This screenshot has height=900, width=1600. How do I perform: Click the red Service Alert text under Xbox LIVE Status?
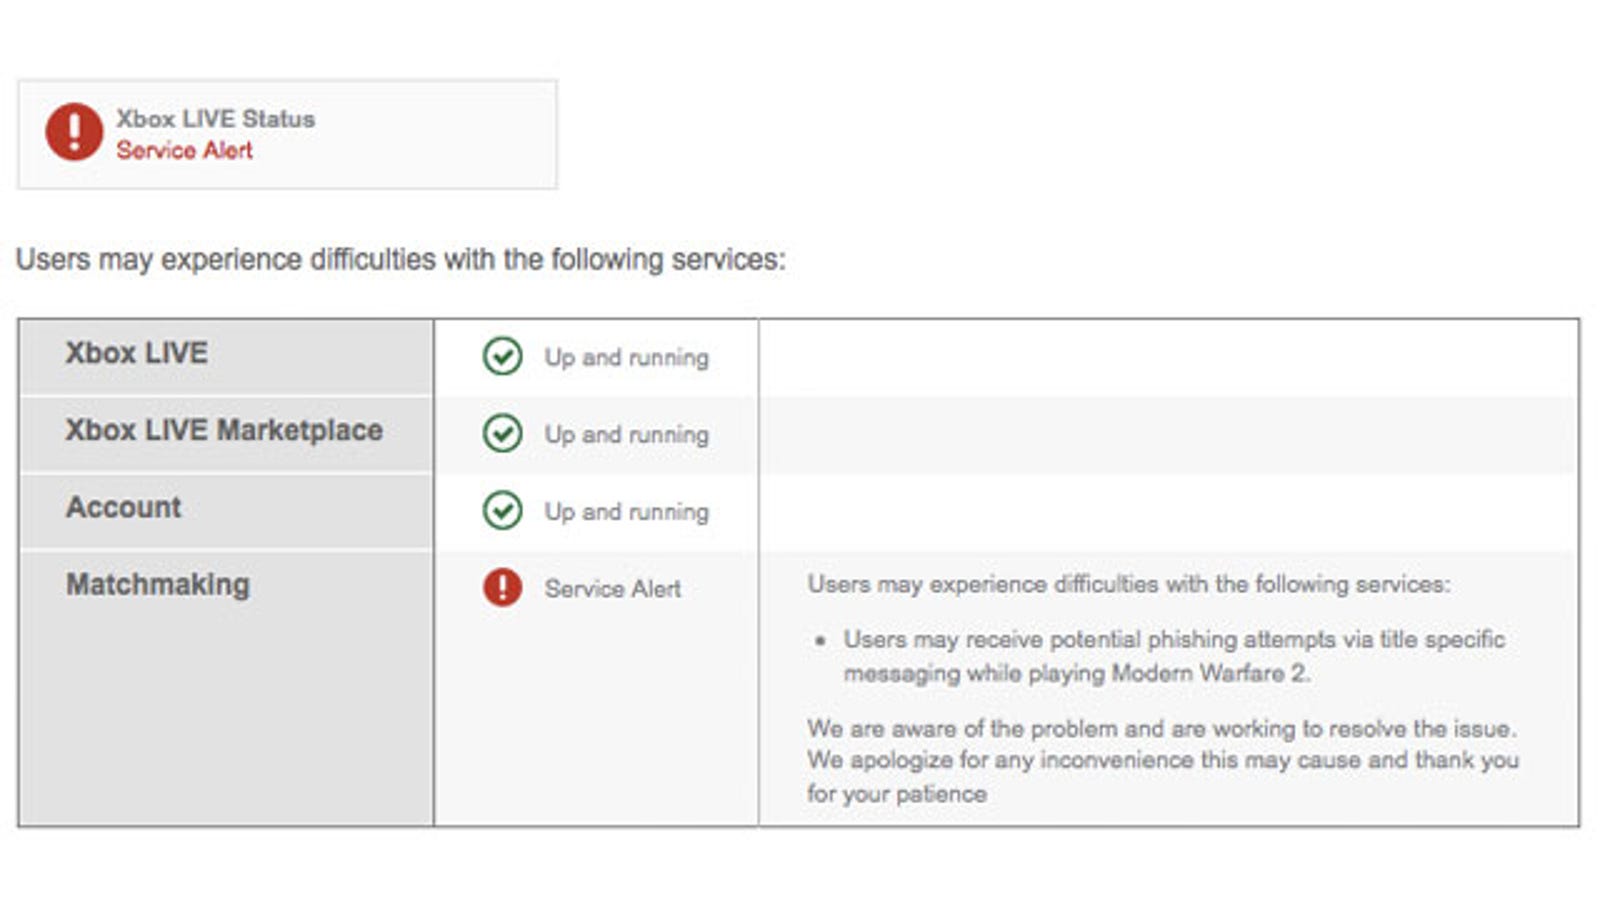[185, 150]
